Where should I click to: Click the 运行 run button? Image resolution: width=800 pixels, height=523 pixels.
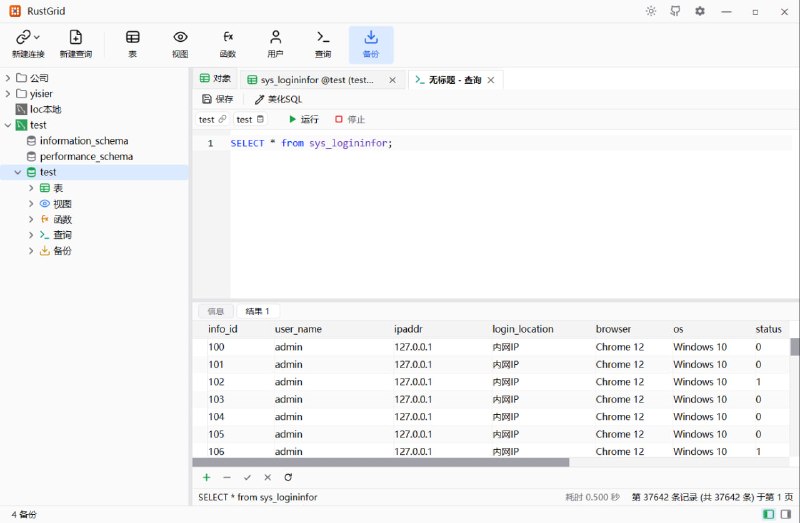(x=304, y=119)
